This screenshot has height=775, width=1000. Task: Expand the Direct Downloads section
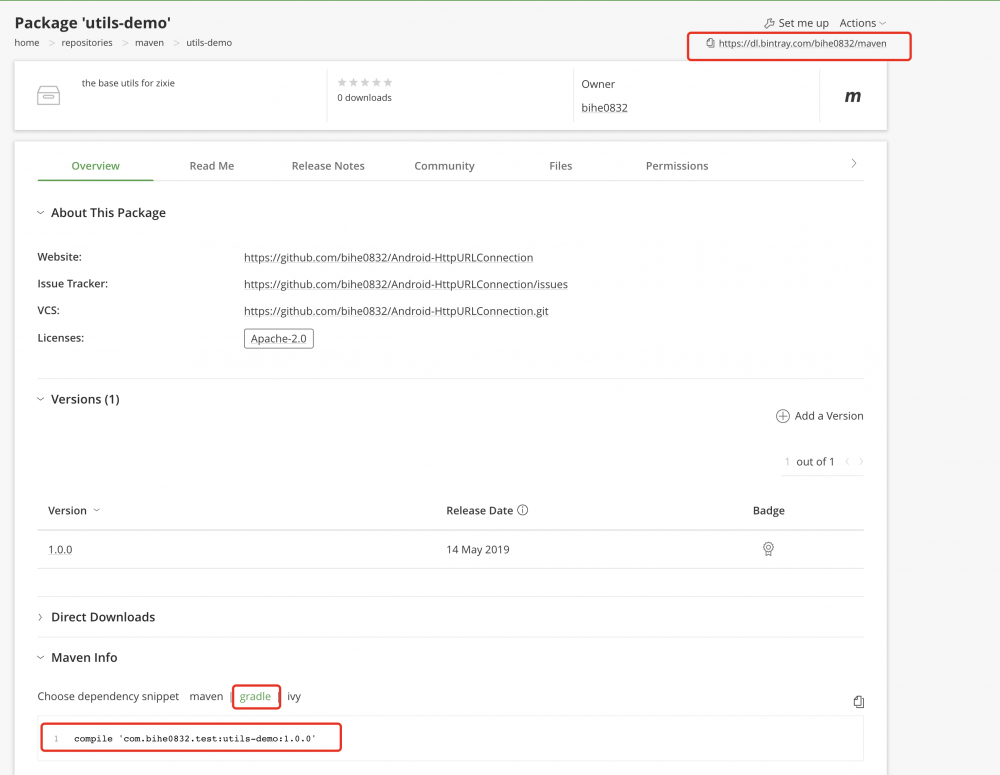[41, 617]
